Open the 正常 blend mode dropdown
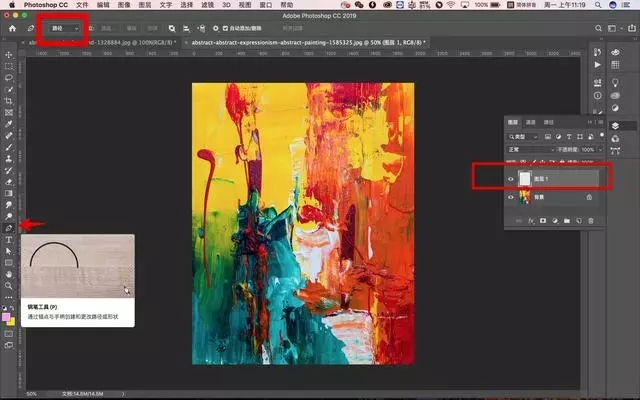Screen dimensions: 640x400 point(528,149)
